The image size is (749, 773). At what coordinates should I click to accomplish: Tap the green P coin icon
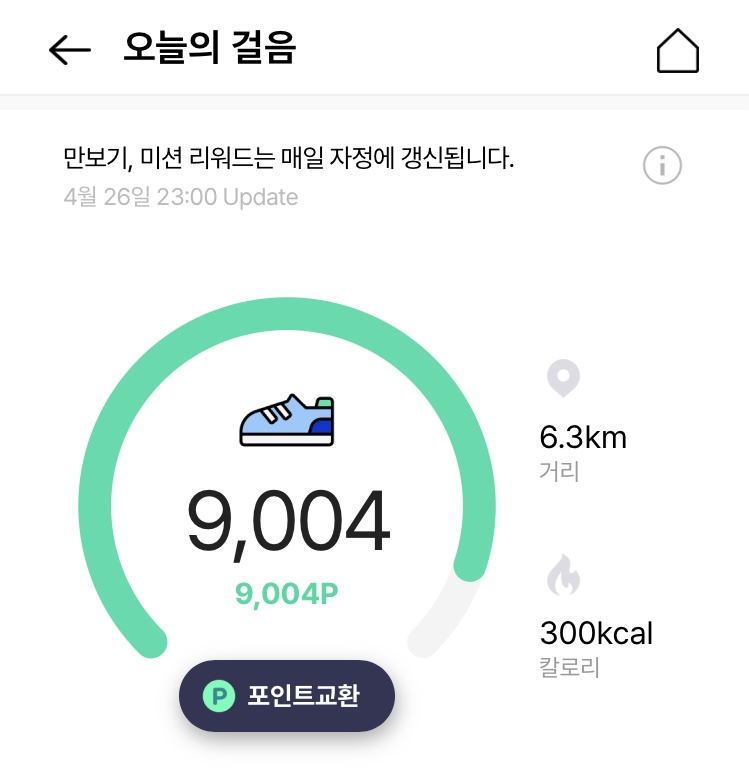(x=218, y=696)
